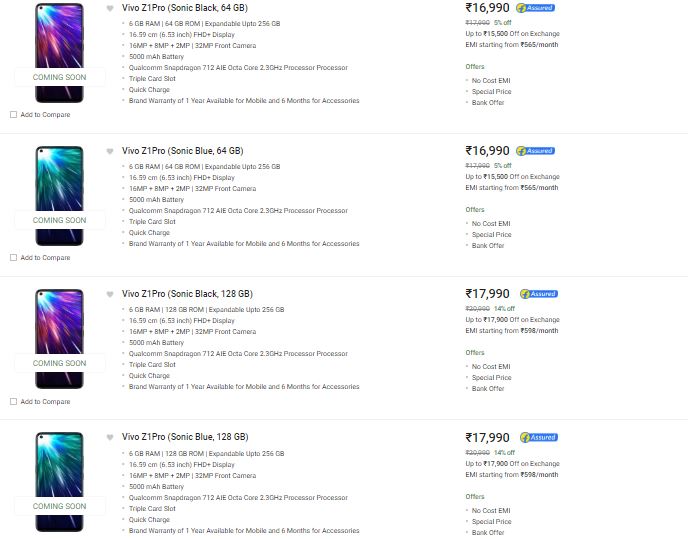The width and height of the screenshot is (688, 539).
Task: Open Vivo Z1Pro (Sonic Blue, 64 GB) title
Action: [183, 151]
